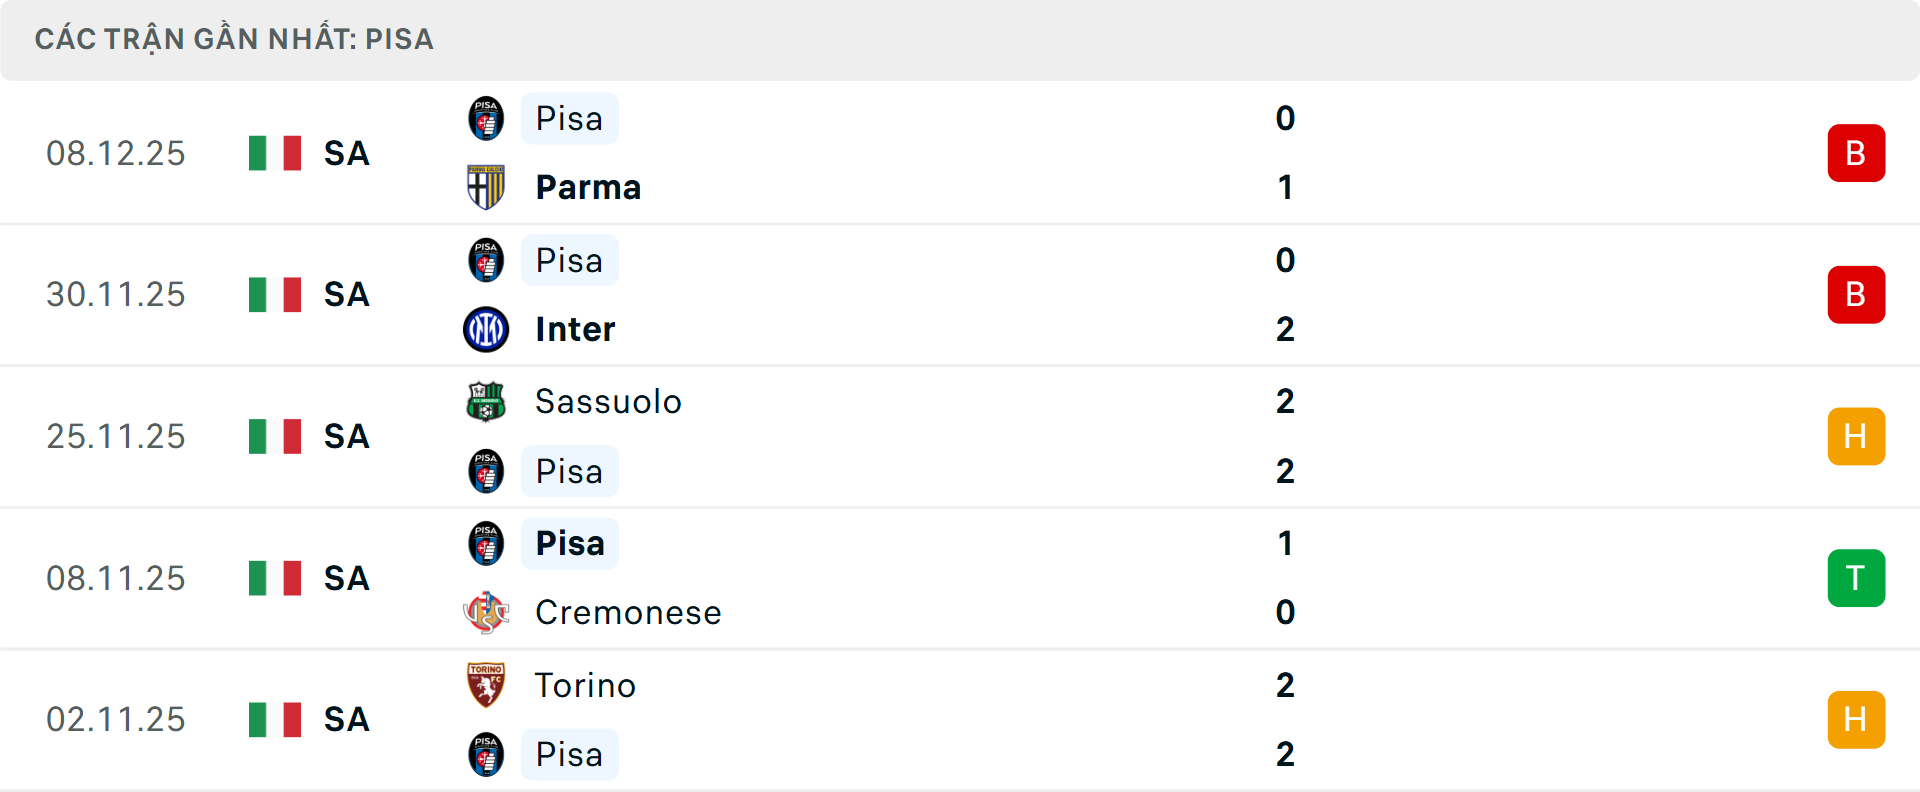Open the Torino team link

coord(585,685)
